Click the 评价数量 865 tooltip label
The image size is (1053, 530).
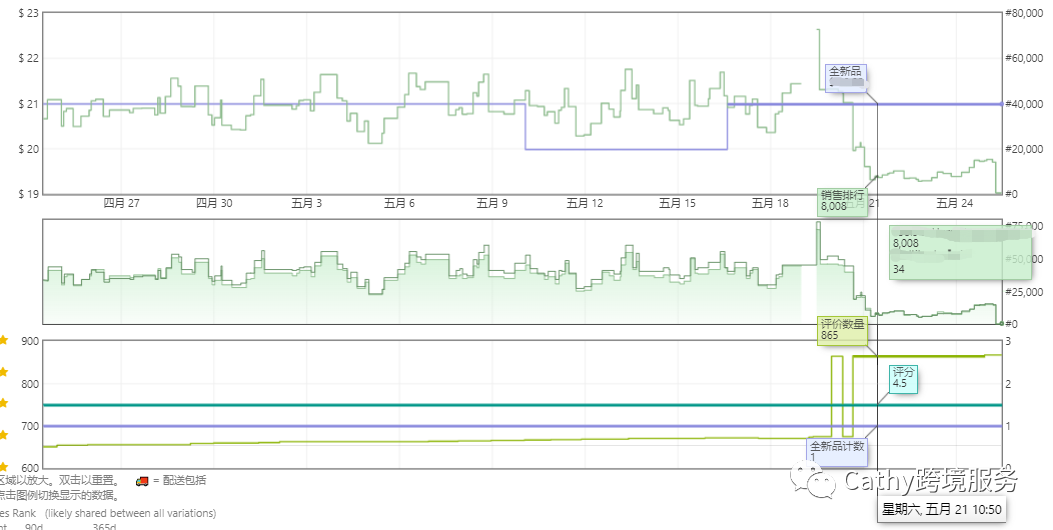pyautogui.click(x=842, y=330)
